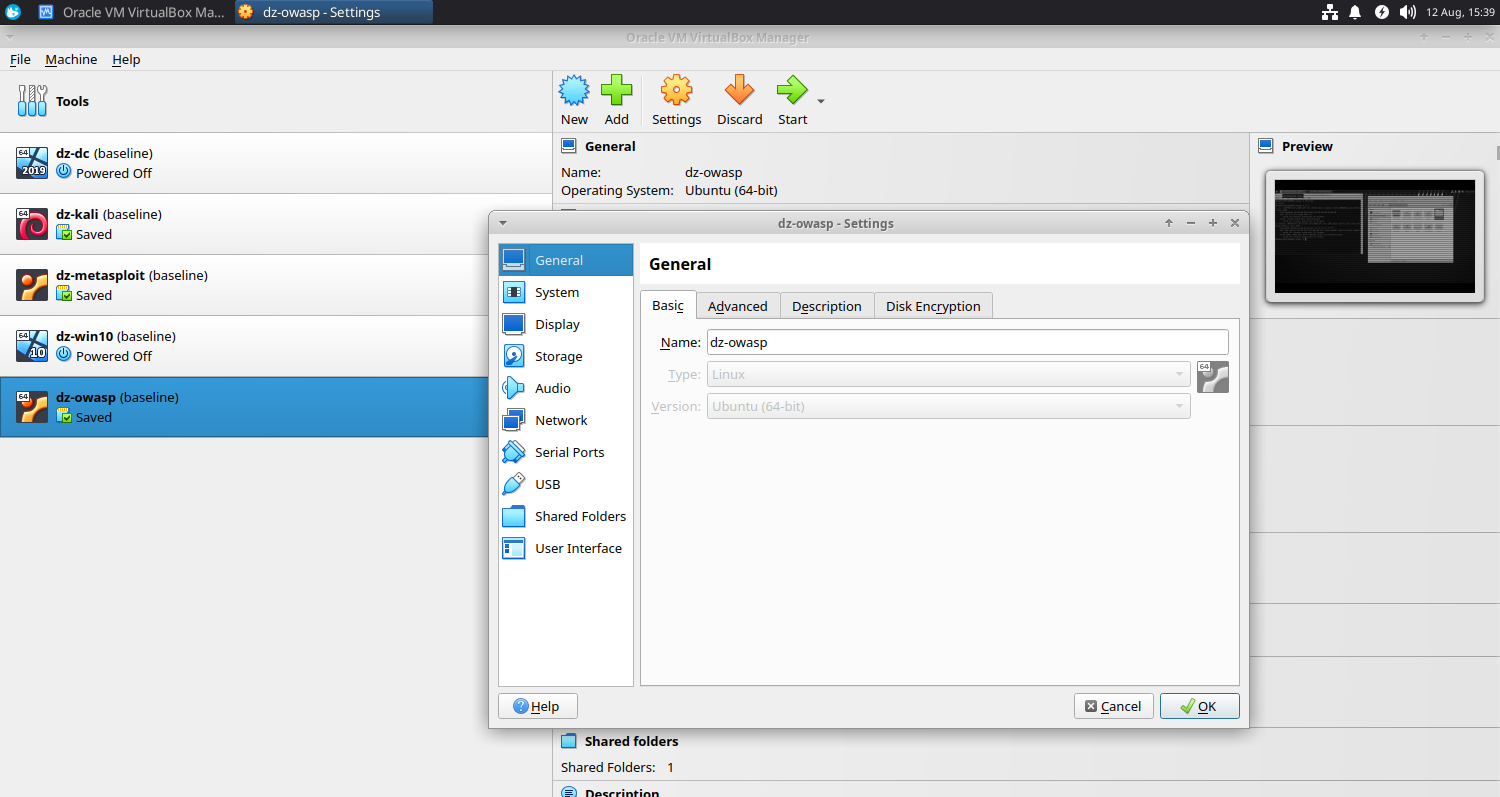
Task: Confirm settings with OK button
Action: [x=1200, y=706]
